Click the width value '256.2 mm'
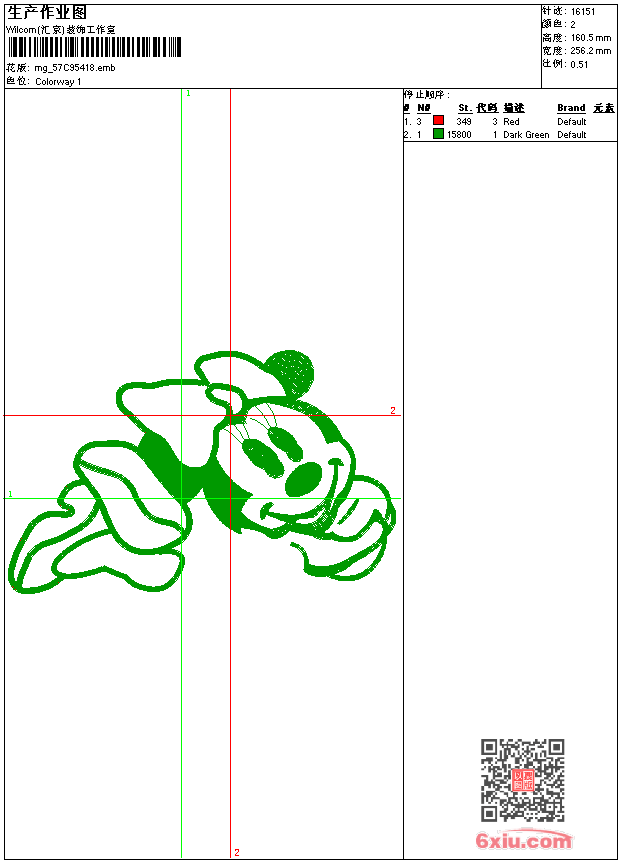The height and width of the screenshot is (860, 620). 591,51
